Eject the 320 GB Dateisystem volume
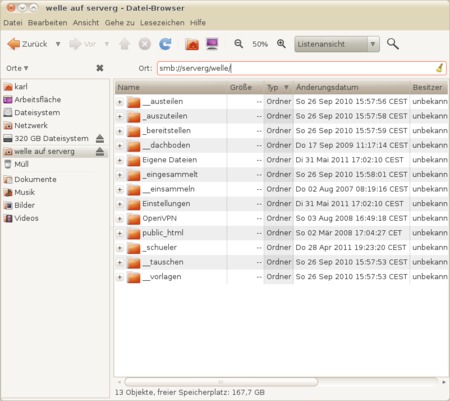 point(100,138)
